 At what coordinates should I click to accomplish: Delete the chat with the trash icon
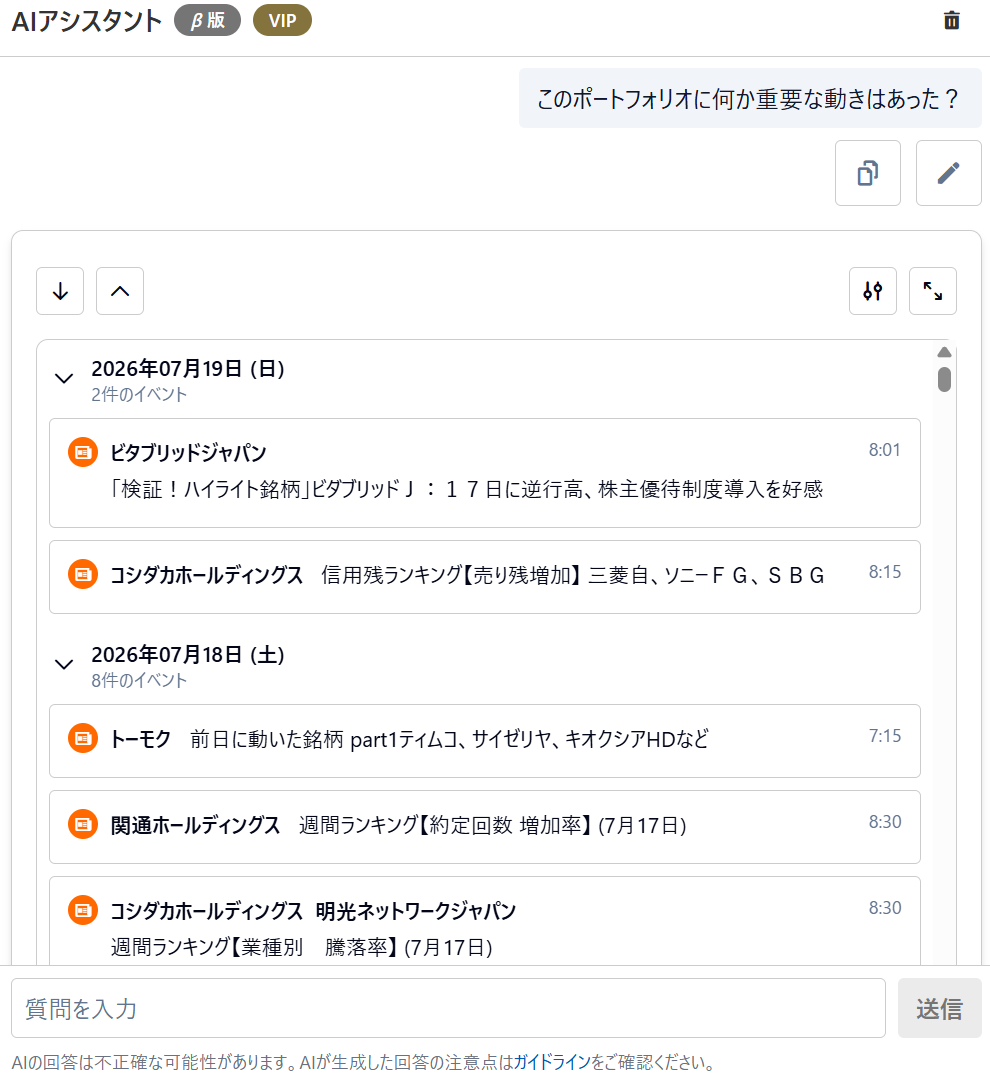click(x=952, y=21)
